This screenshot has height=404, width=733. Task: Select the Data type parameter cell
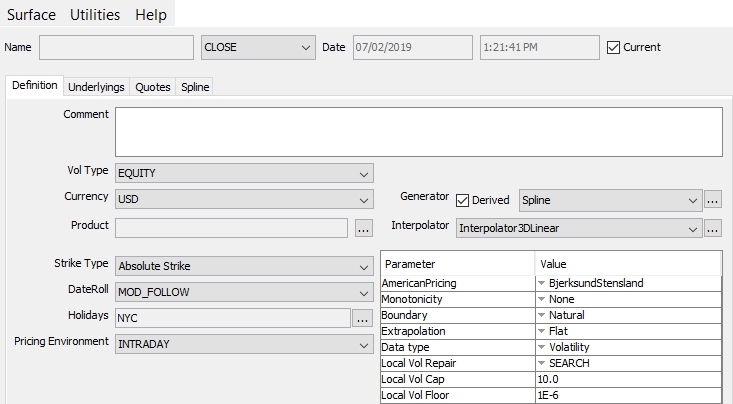click(x=458, y=347)
